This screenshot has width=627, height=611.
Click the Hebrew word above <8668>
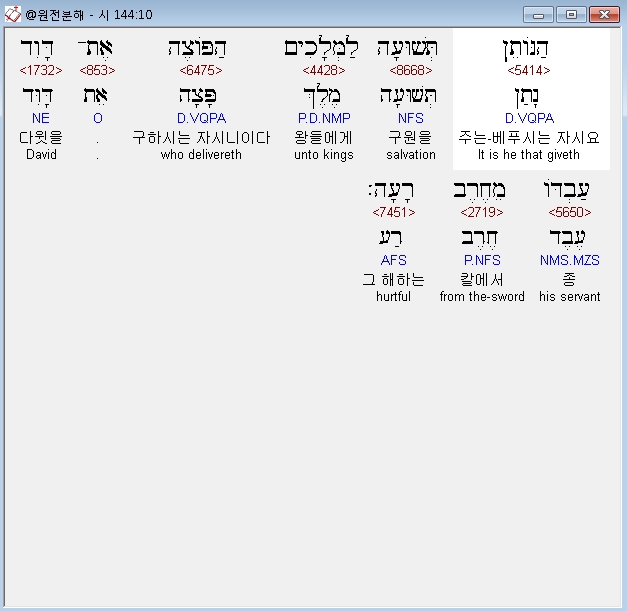[407, 49]
